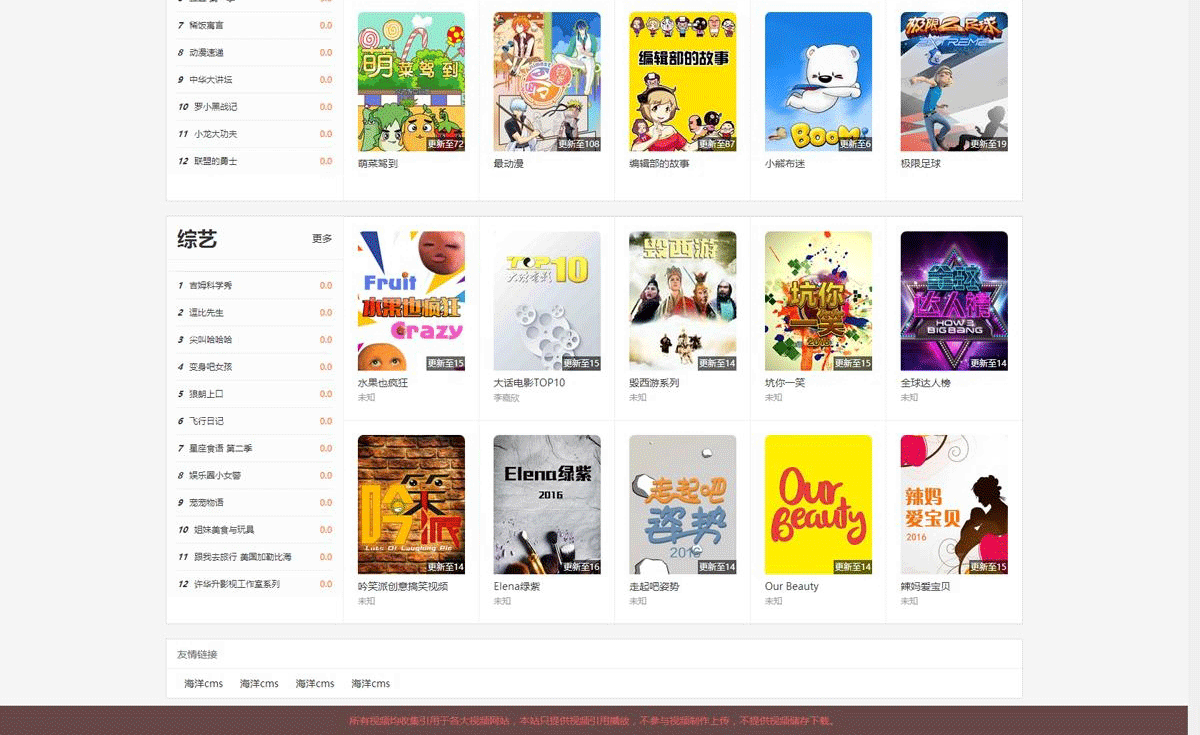Open ranking item 宠宠物语
The height and width of the screenshot is (735, 1200).
[x=206, y=502]
